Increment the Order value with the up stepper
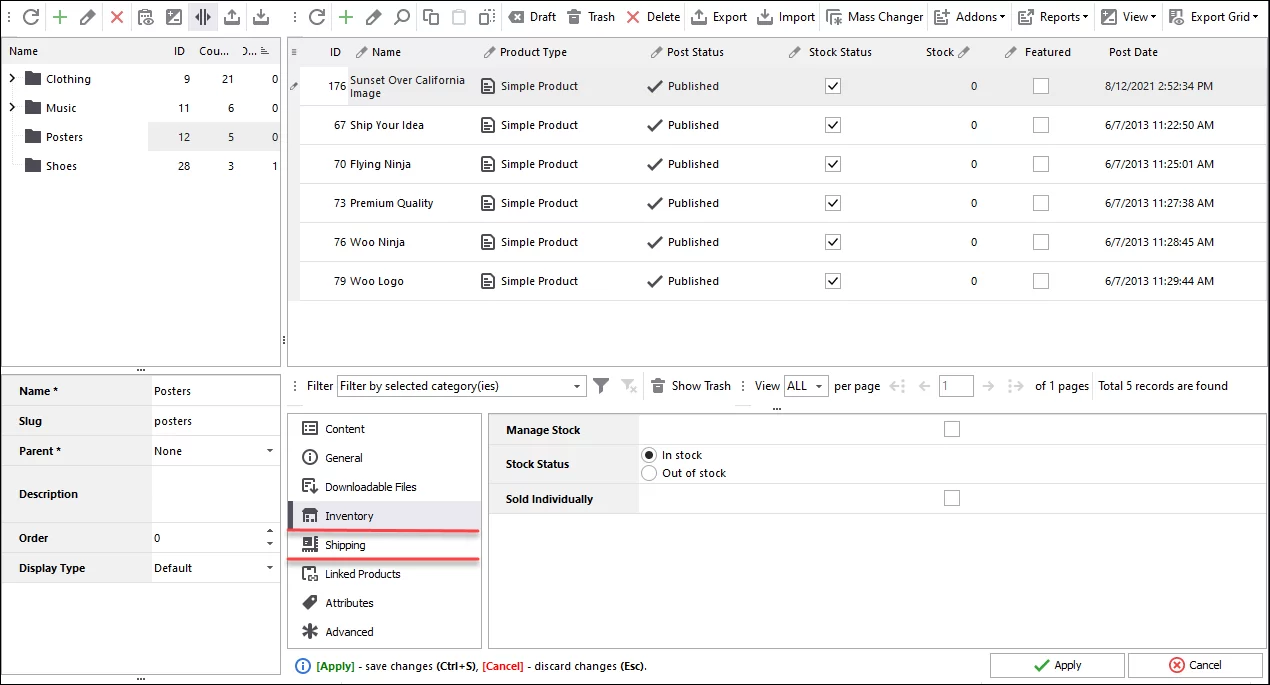The image size is (1270, 685). tap(268, 532)
